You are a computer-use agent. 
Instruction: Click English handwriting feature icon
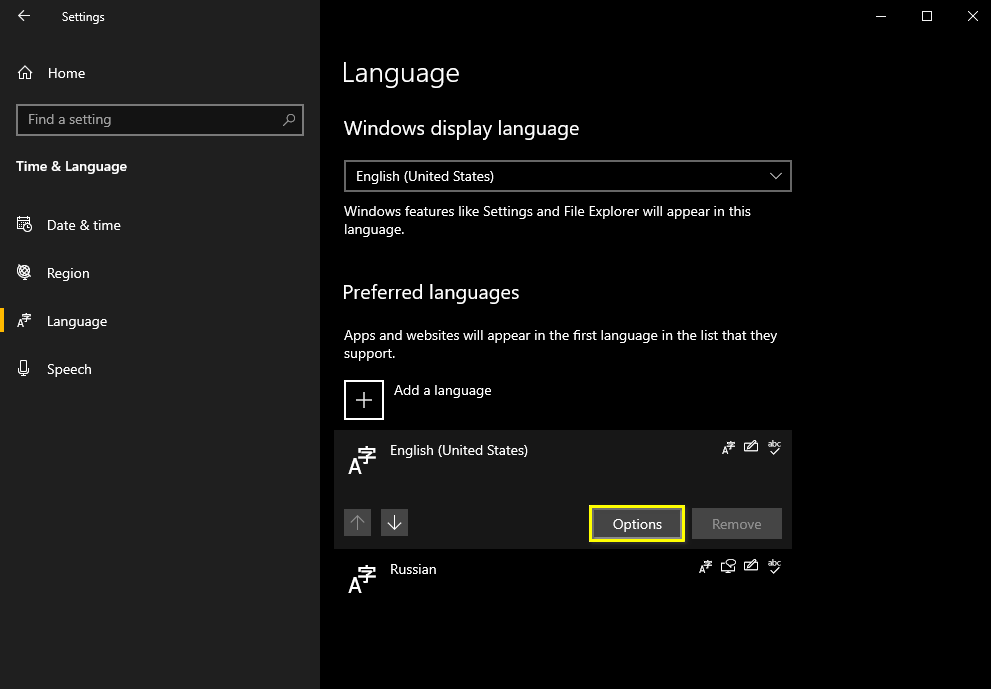pos(751,448)
